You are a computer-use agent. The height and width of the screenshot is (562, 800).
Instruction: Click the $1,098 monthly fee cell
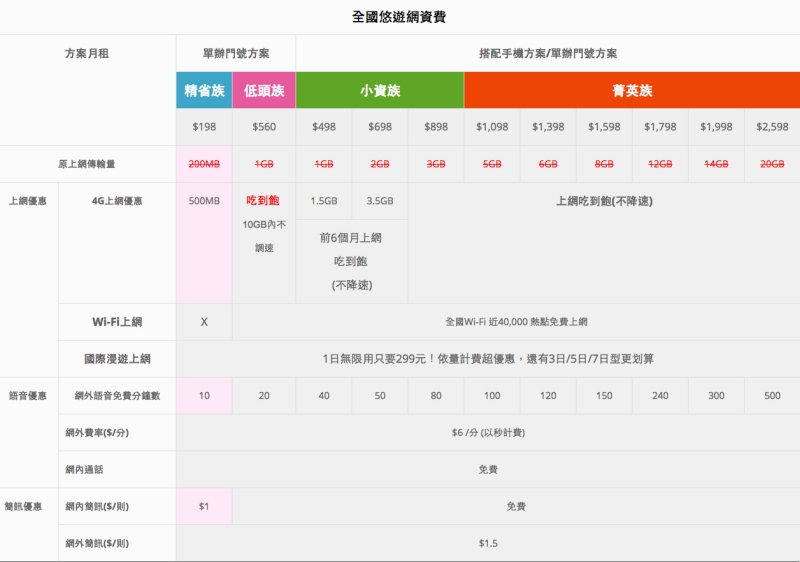(x=492, y=127)
